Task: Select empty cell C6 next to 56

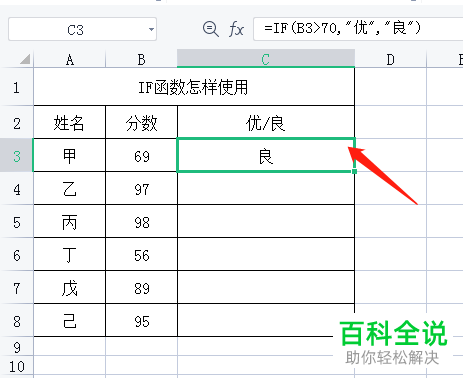Action: tap(266, 254)
